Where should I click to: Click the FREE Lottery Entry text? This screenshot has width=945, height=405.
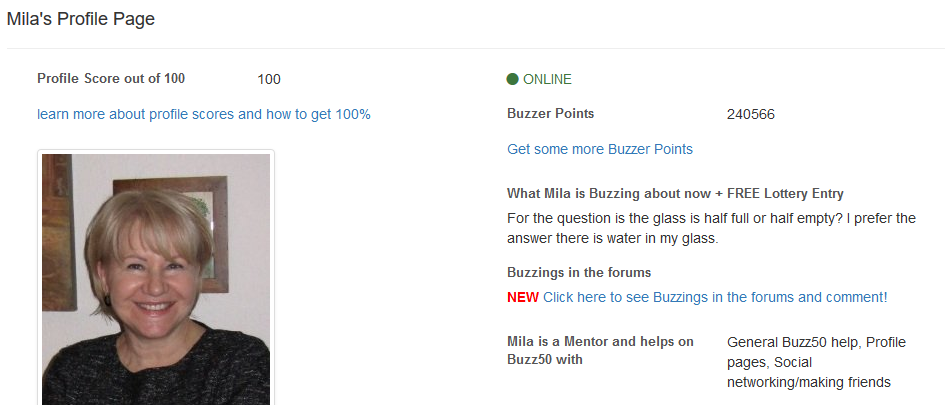click(785, 193)
